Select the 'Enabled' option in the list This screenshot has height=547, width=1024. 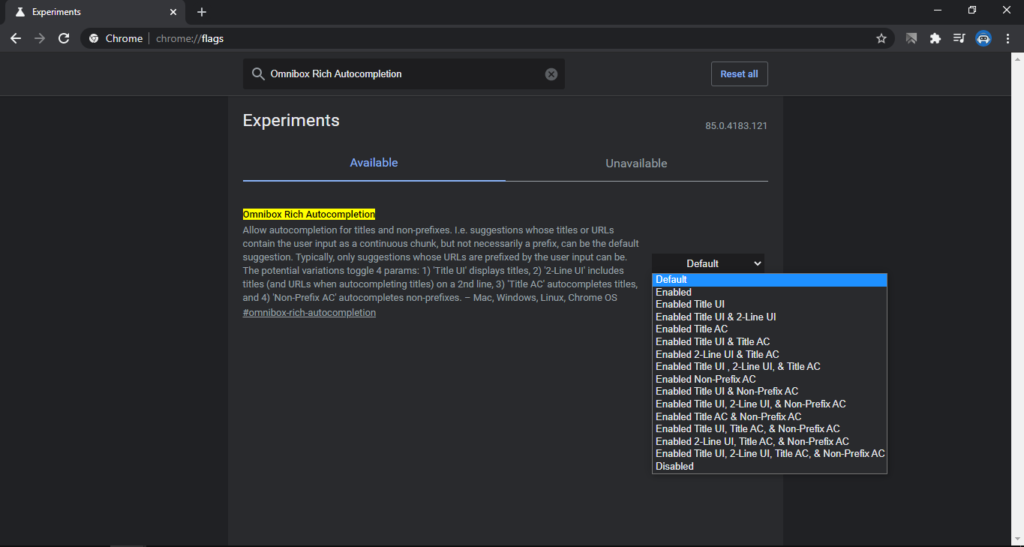673,292
